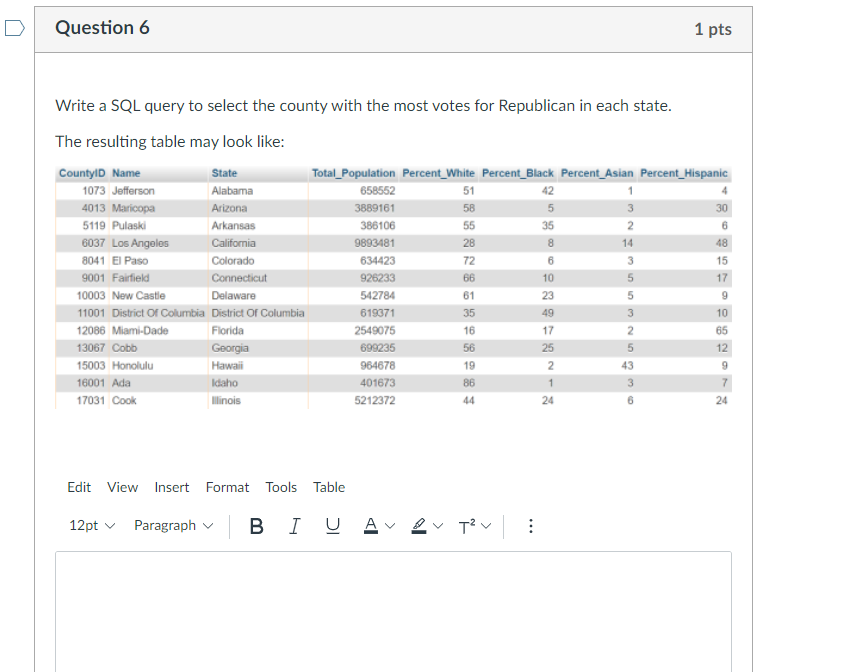This screenshot has height=672, width=859.
Task: Expand the highlight color picker arrow
Action: click(x=438, y=526)
